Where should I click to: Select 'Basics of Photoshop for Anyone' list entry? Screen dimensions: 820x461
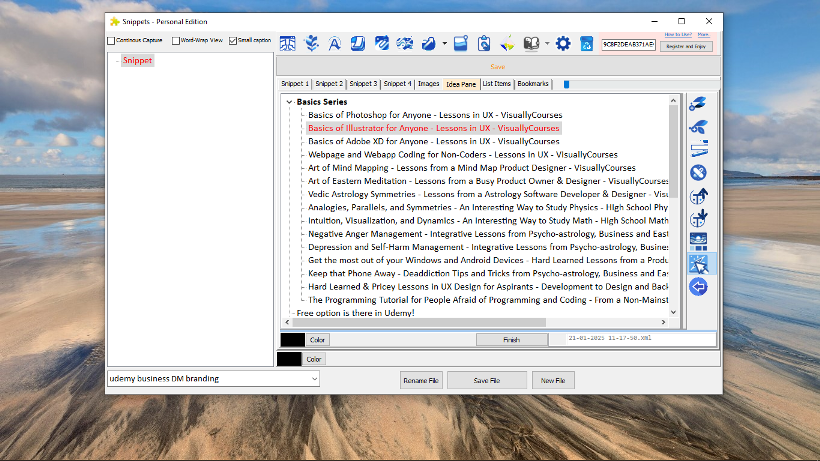[x=434, y=115]
